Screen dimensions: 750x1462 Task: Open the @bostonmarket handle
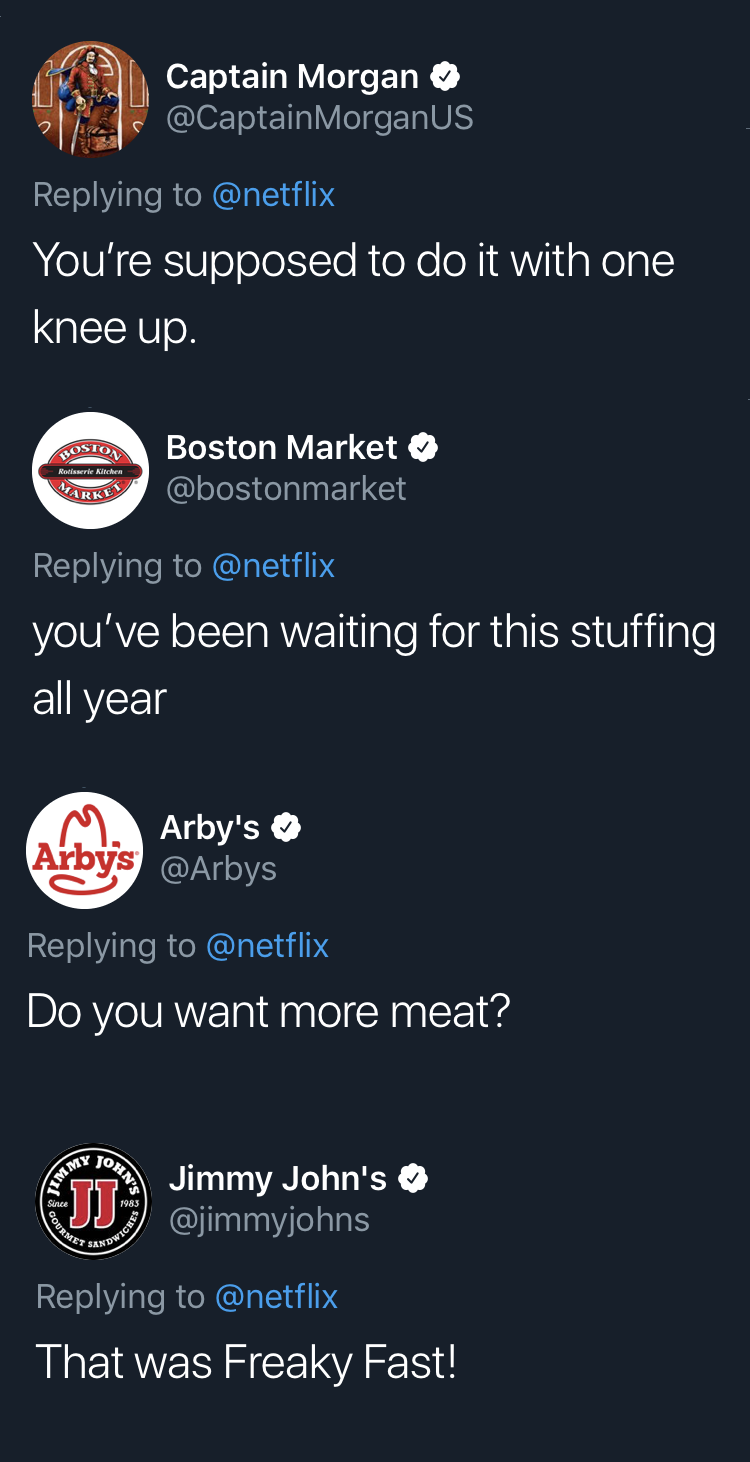[286, 489]
